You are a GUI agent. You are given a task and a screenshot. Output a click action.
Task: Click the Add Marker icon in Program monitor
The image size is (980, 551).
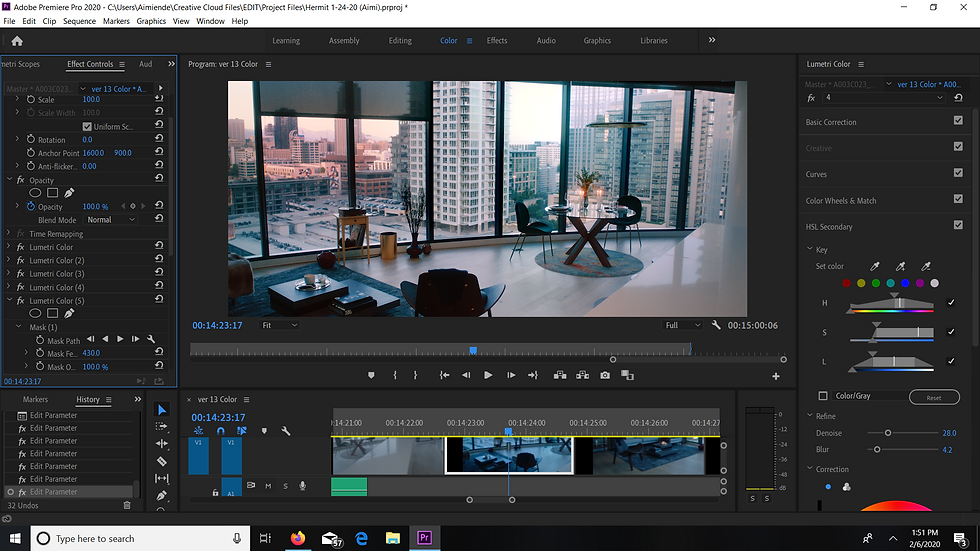pyautogui.click(x=371, y=375)
